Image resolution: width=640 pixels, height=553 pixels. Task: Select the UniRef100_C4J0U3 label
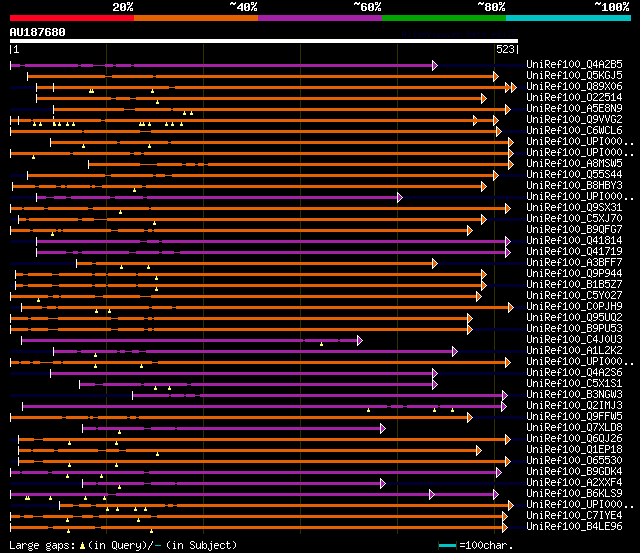pos(574,340)
